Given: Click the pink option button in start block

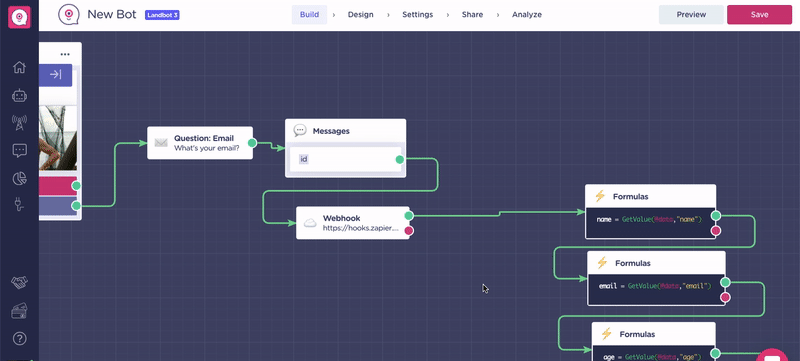Looking at the screenshot, I should tap(58, 186).
